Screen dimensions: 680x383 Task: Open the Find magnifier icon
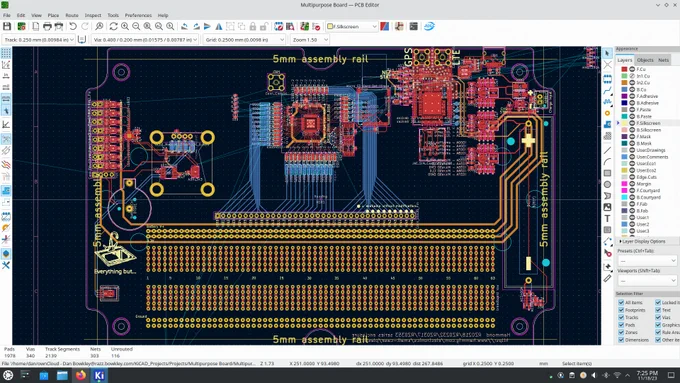coord(99,26)
